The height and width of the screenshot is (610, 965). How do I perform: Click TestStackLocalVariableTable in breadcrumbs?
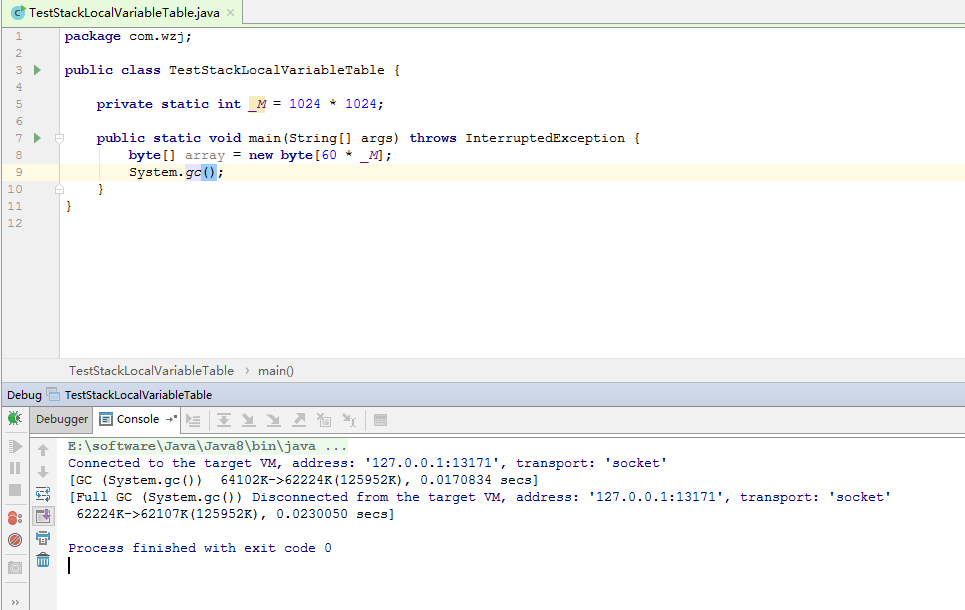click(151, 371)
